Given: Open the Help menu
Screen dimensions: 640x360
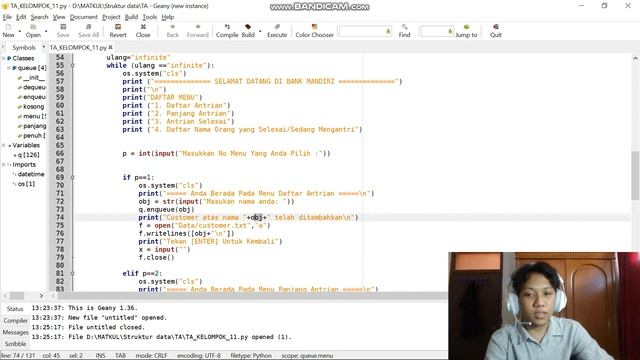Looking at the screenshot, I should pos(167,17).
